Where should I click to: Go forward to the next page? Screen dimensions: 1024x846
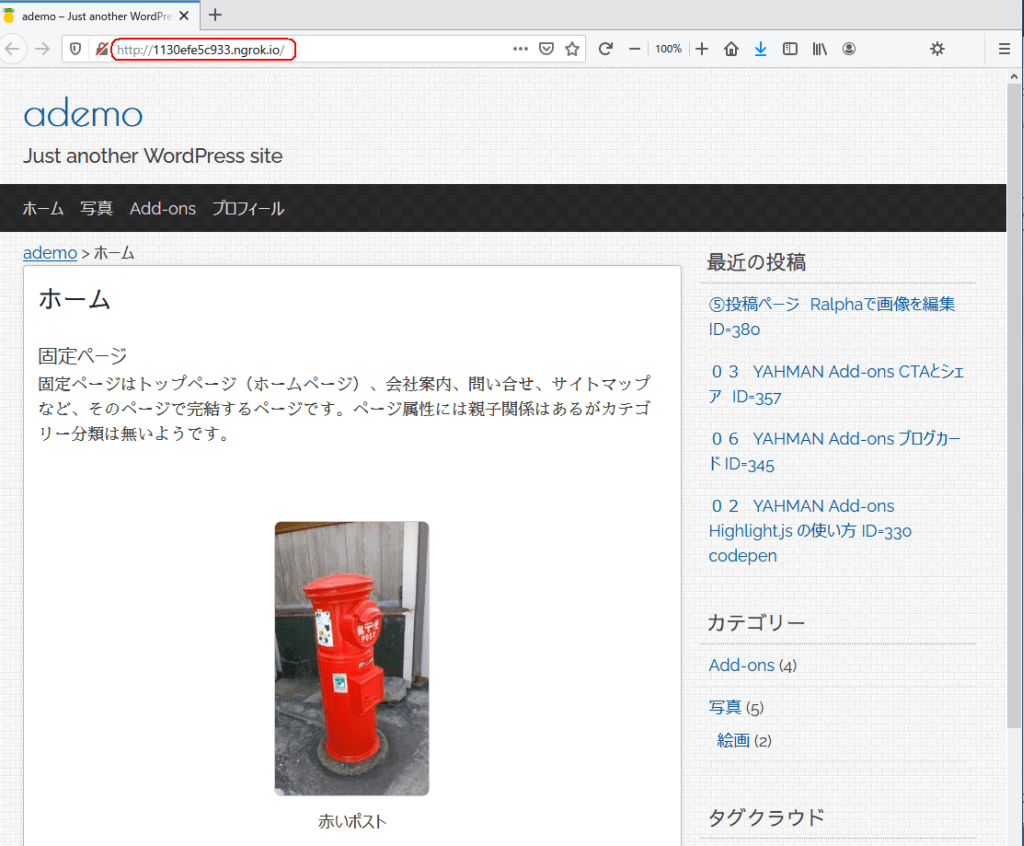point(42,49)
